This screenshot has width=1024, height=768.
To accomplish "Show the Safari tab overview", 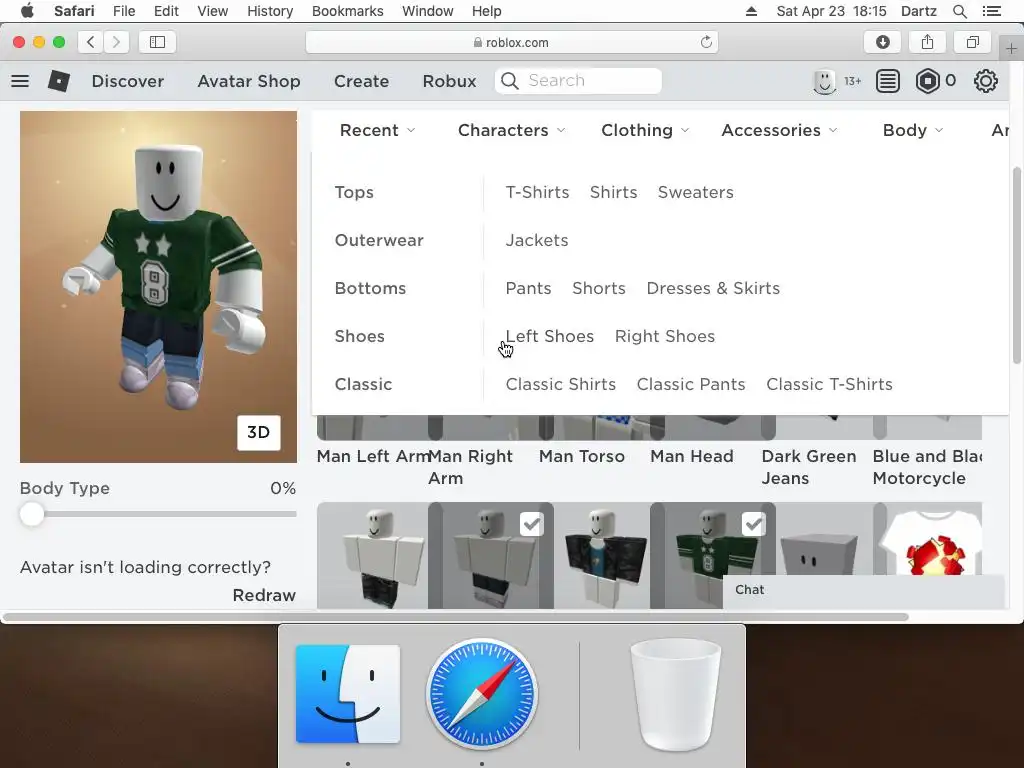I will pos(972,42).
